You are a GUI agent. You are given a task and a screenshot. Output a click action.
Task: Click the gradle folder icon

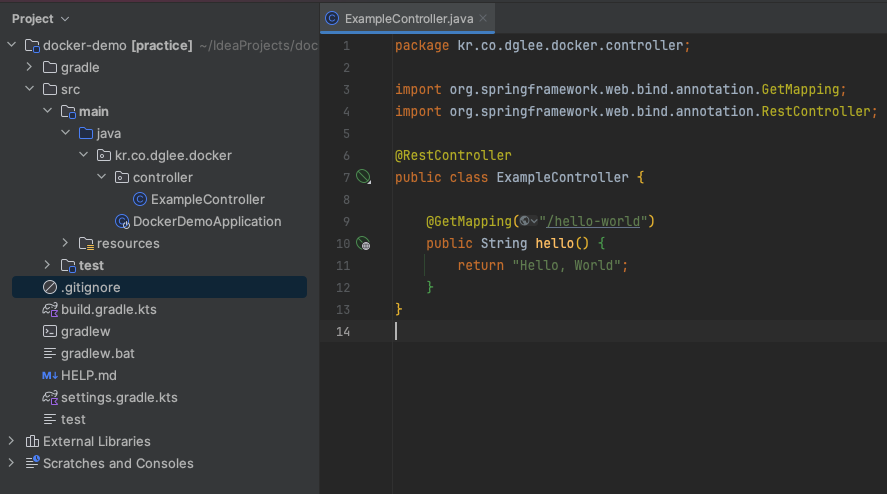[50, 67]
